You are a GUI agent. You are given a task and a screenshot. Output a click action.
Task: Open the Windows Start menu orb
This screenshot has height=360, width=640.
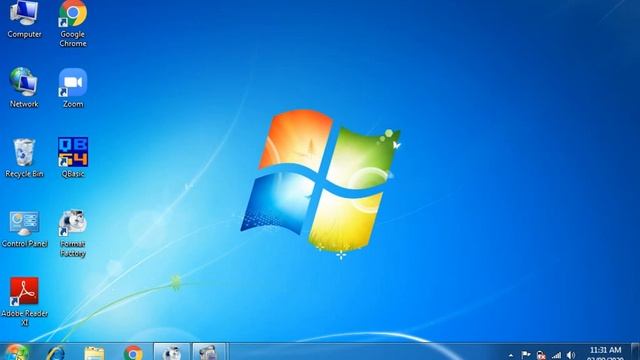16,353
